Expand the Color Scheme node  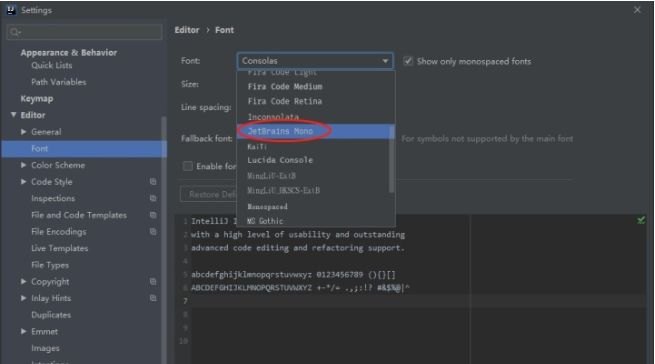click(x=24, y=165)
